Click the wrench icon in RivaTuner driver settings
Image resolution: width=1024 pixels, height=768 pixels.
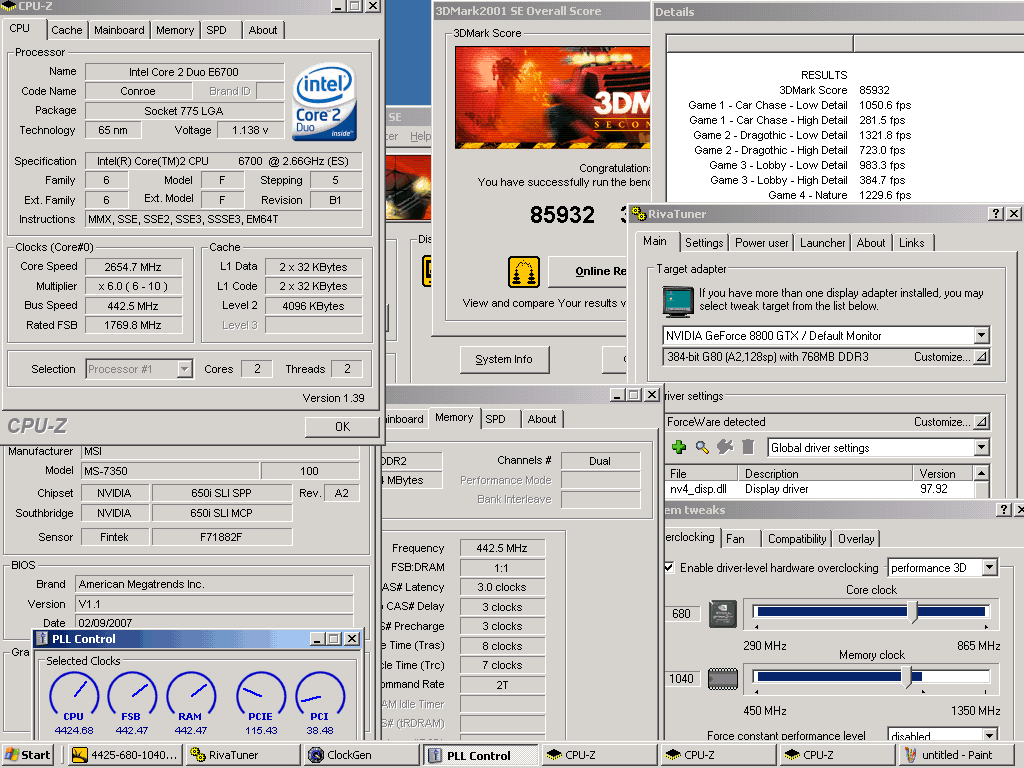coord(725,447)
